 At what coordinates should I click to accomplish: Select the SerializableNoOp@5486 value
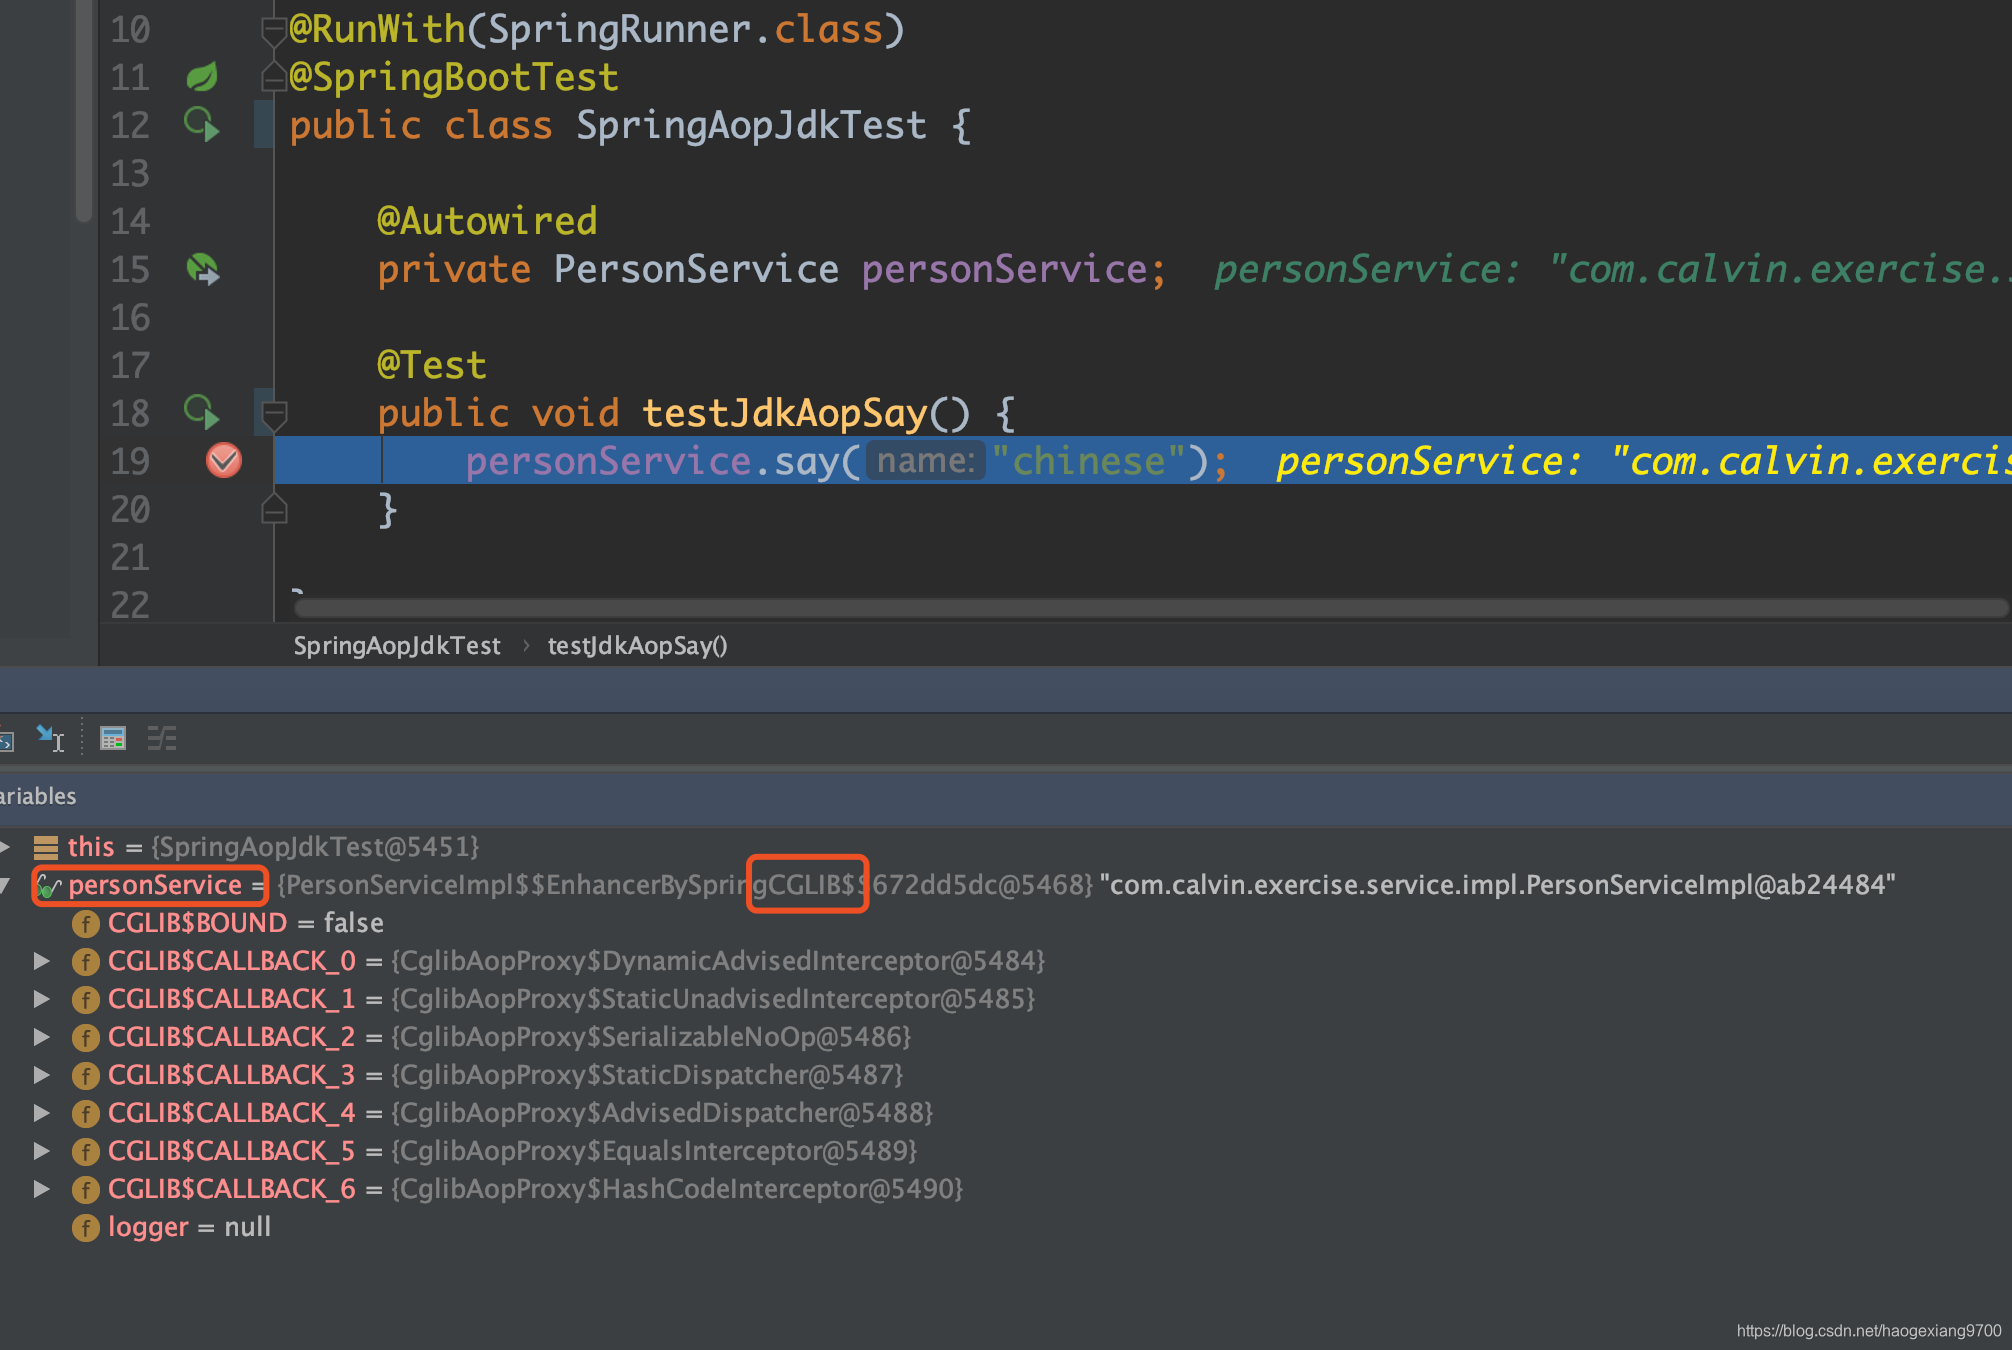pyautogui.click(x=651, y=1037)
